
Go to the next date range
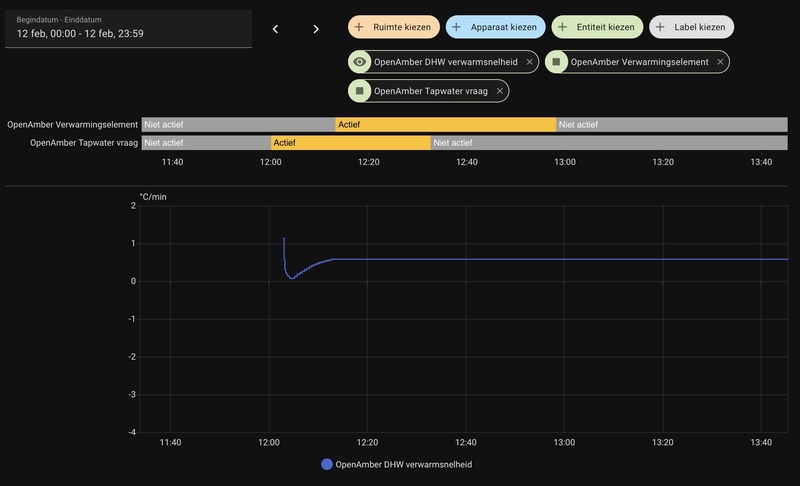(x=316, y=29)
